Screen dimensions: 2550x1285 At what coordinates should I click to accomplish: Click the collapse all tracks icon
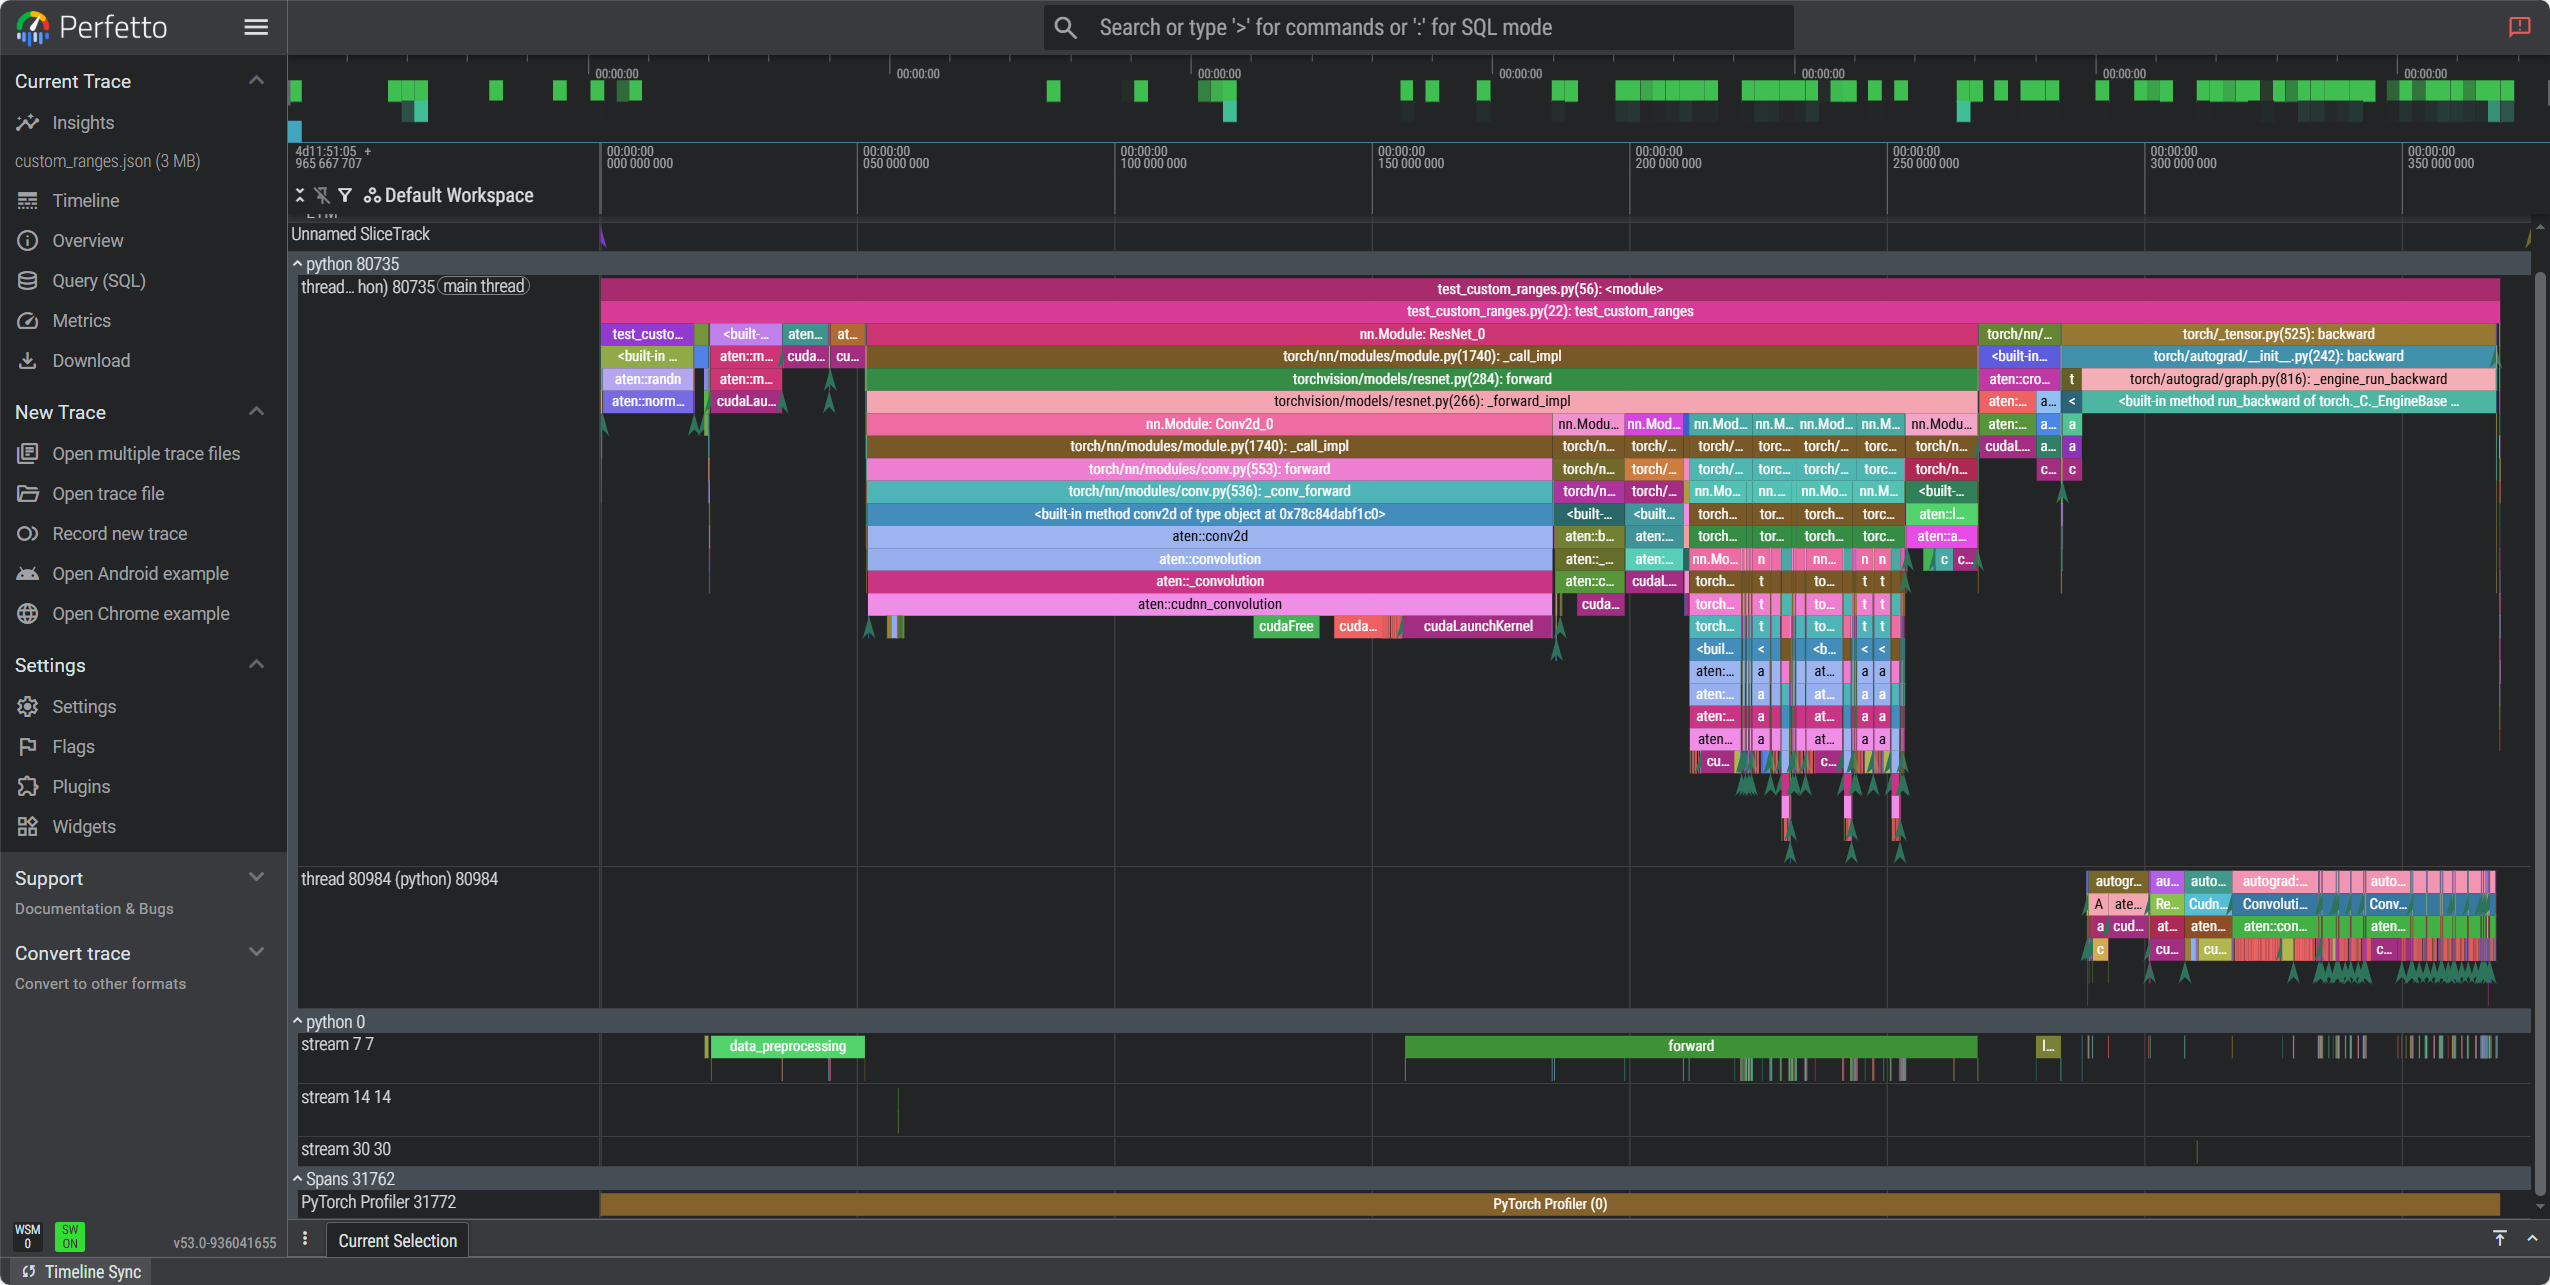coord(300,195)
